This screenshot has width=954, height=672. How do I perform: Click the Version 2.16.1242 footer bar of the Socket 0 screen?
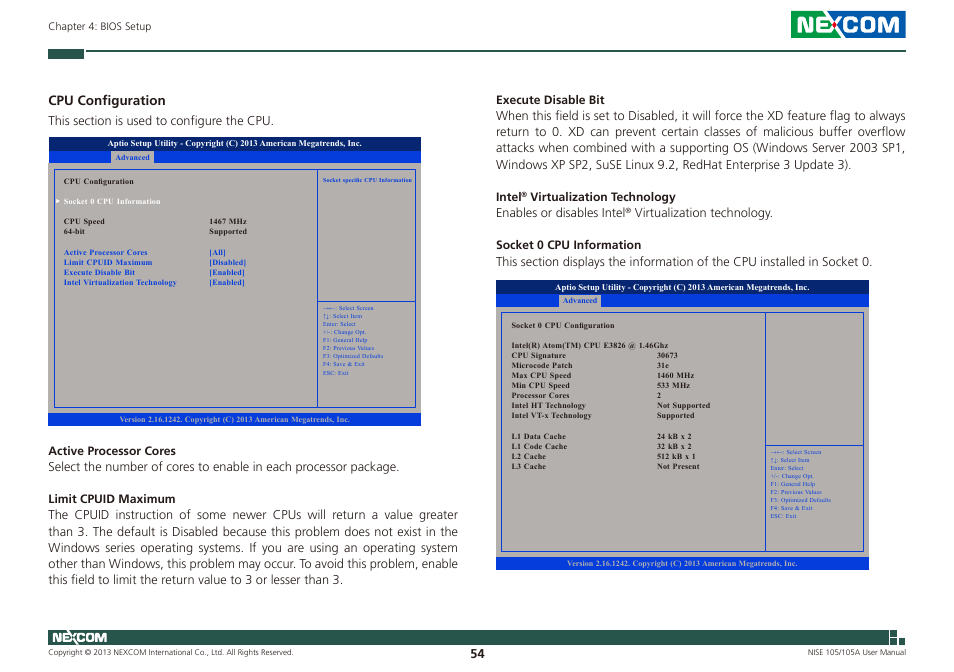(682, 563)
